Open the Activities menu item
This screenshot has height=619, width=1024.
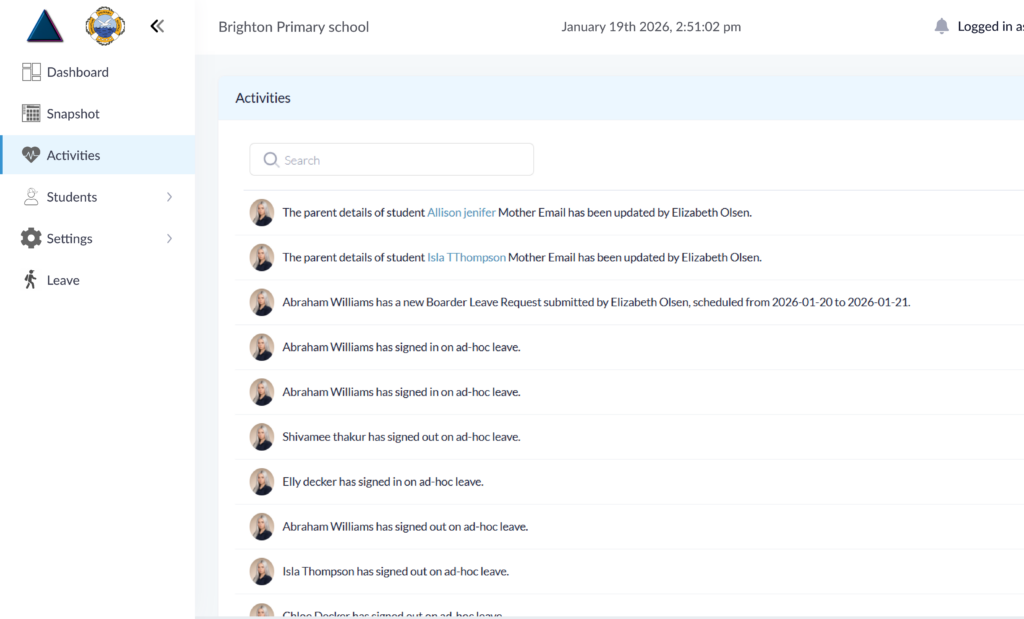click(x=73, y=155)
